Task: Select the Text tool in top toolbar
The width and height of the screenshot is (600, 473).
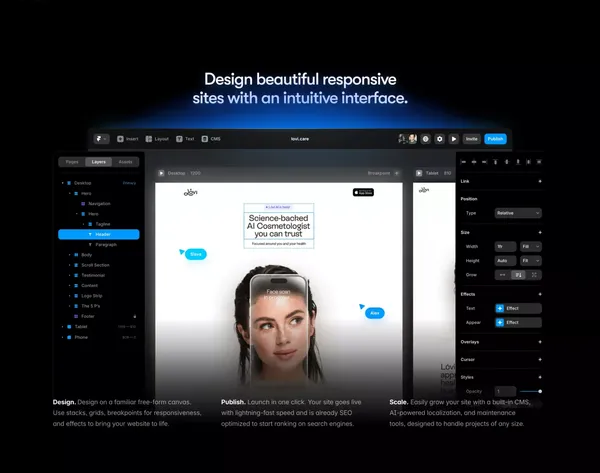Action: (185, 139)
